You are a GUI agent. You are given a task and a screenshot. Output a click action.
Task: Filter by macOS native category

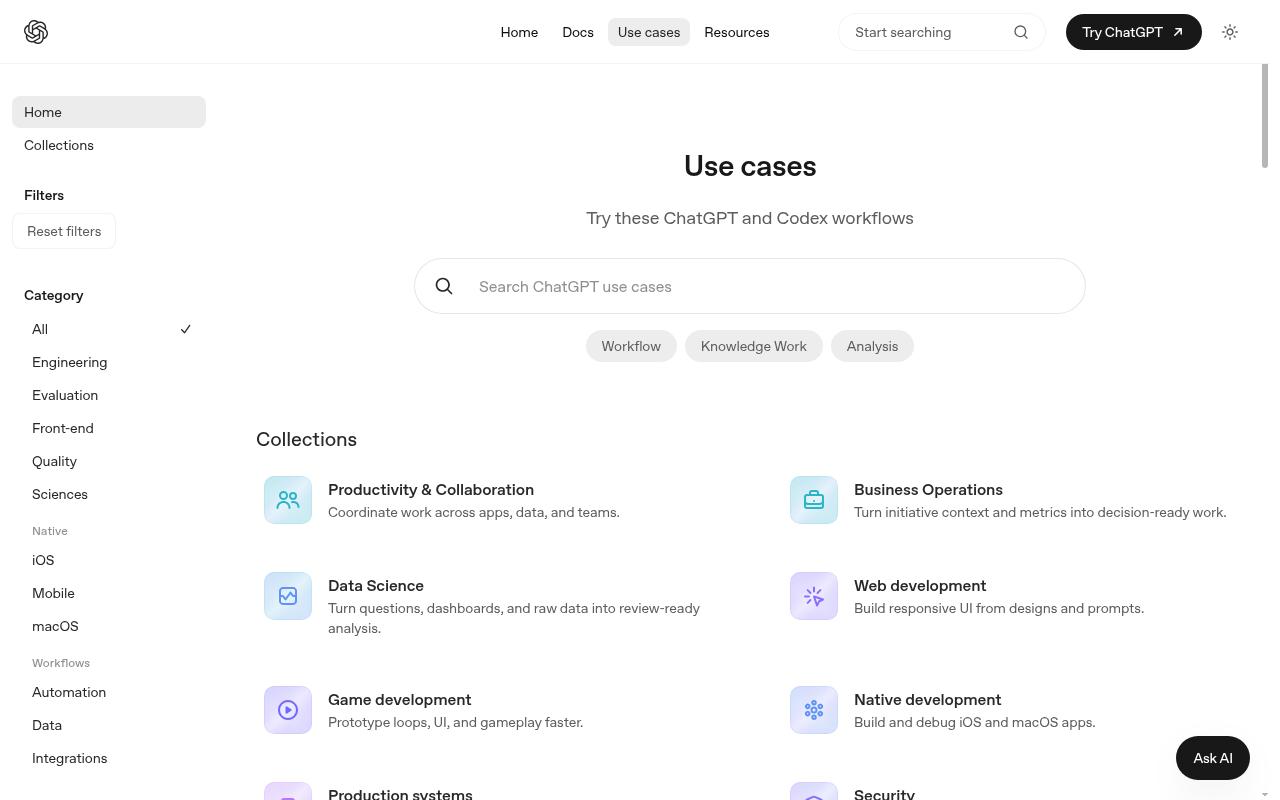tap(109, 626)
